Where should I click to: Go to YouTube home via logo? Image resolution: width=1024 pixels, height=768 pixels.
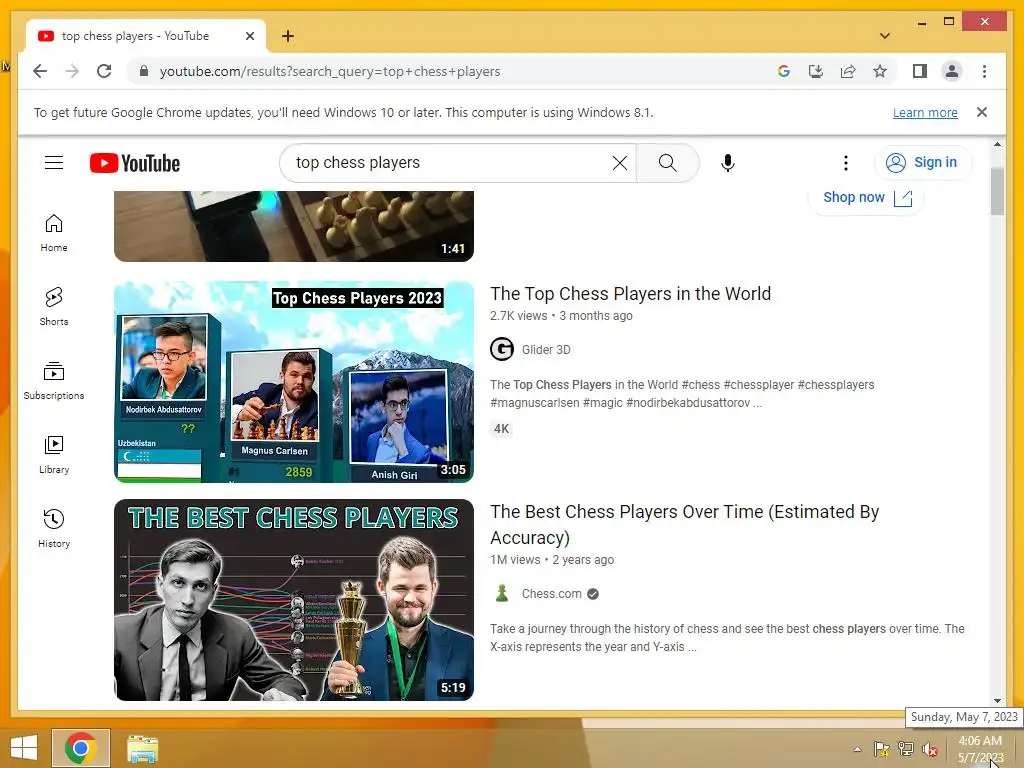(135, 163)
